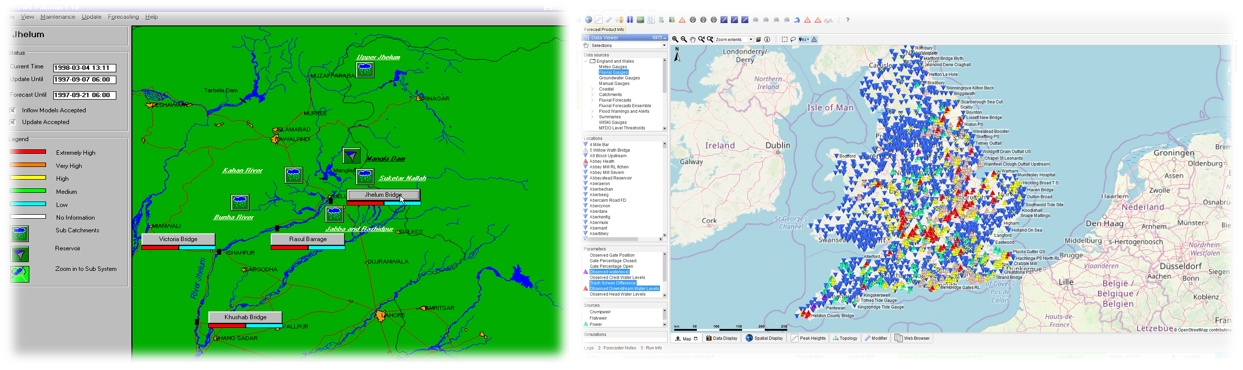Viewport: 1243px width, 370px height.
Task: Select Observed Head Water Levels parameter
Action: 617,294
